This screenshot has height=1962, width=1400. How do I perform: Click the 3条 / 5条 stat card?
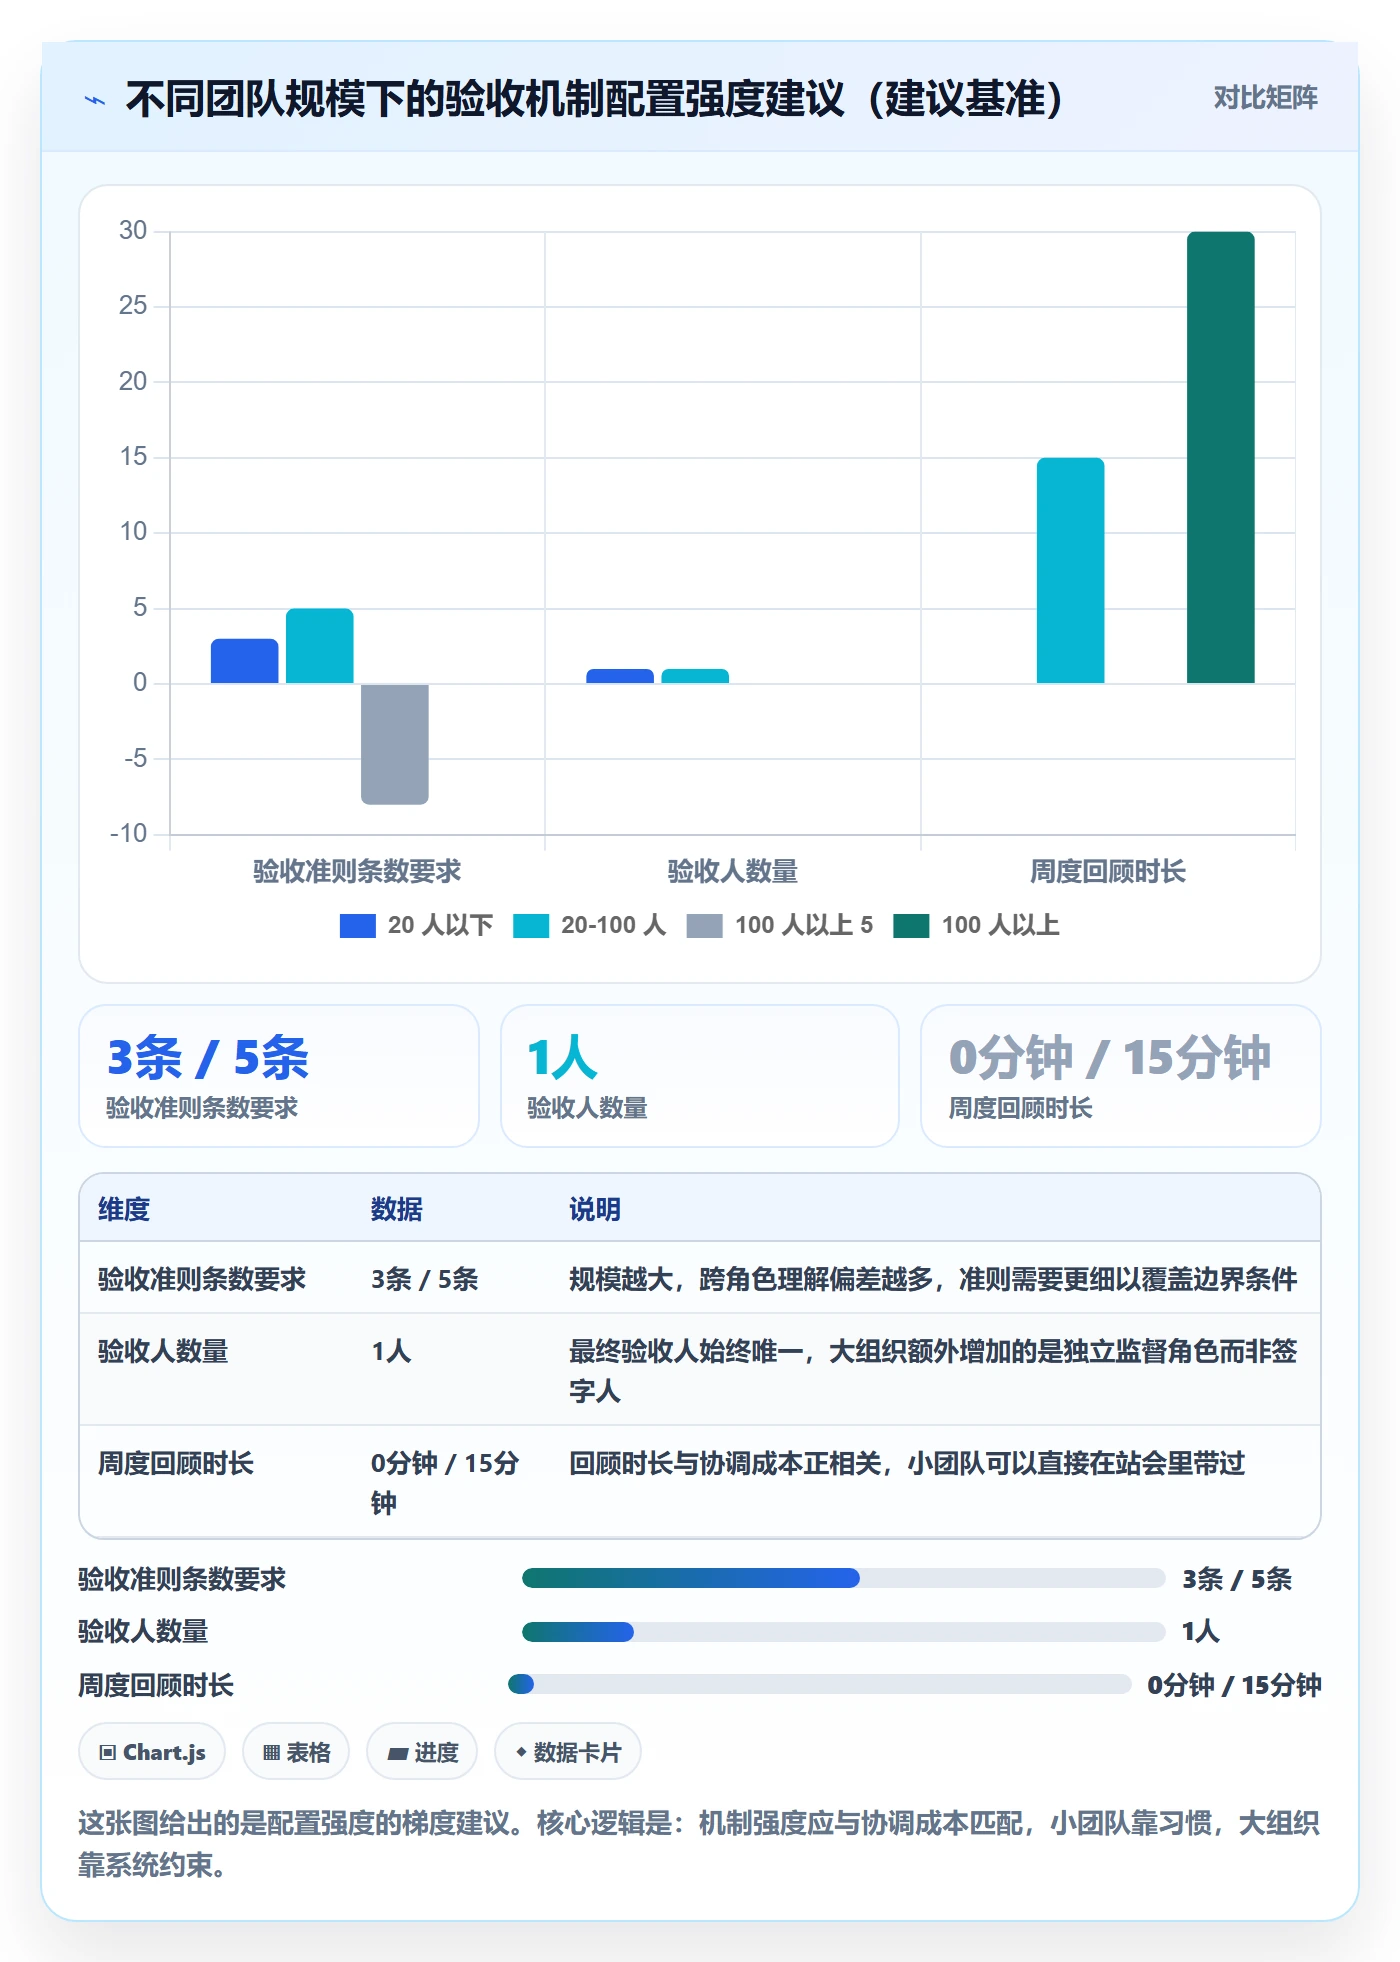[279, 1076]
